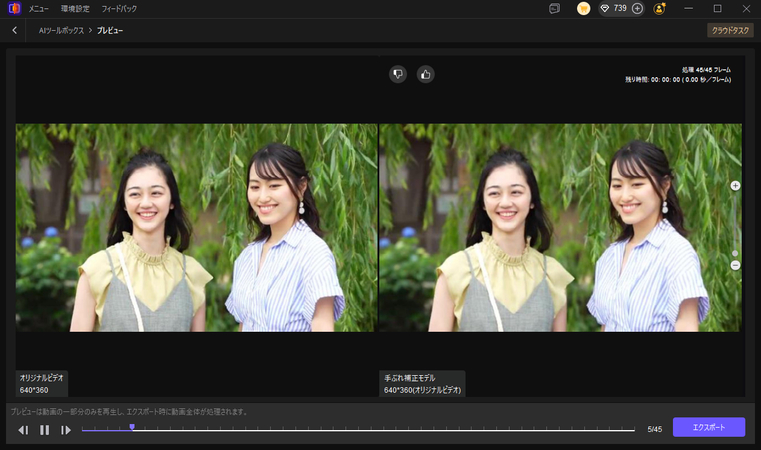The image size is (761, 450).
Task: Click the 5/45 frame counter
Action: coord(654,429)
